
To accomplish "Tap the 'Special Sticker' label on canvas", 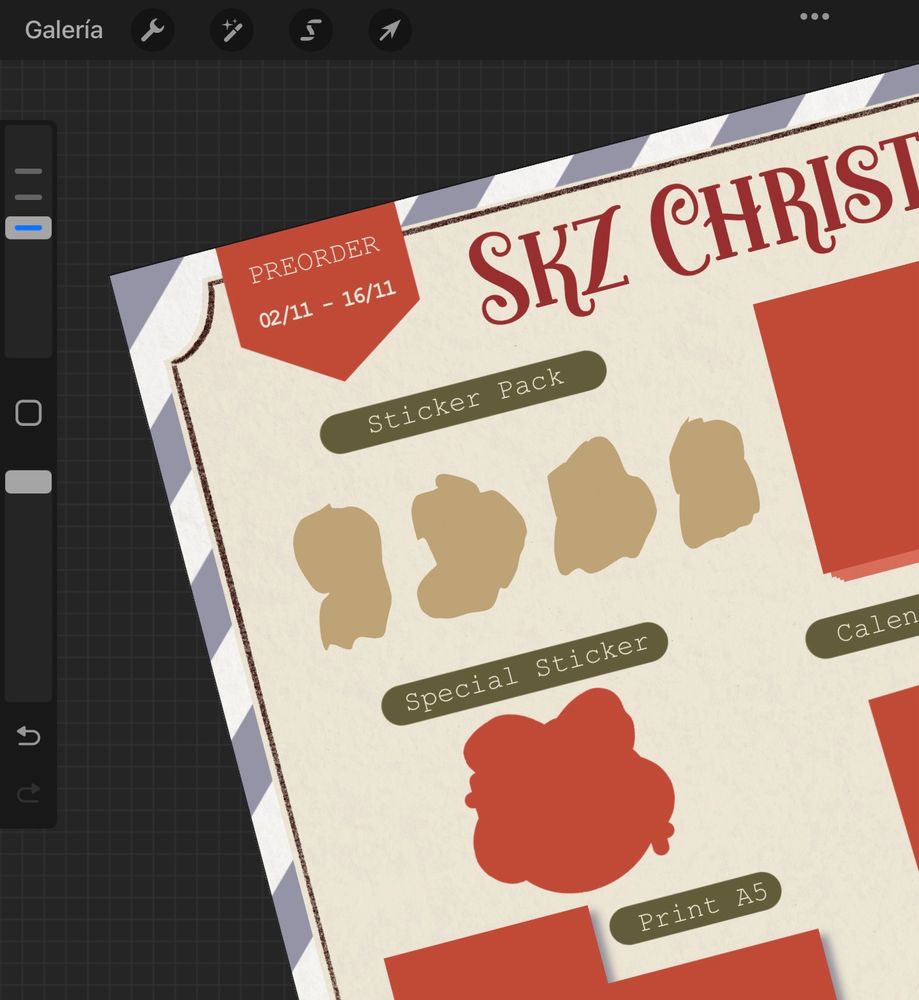I will point(525,673).
